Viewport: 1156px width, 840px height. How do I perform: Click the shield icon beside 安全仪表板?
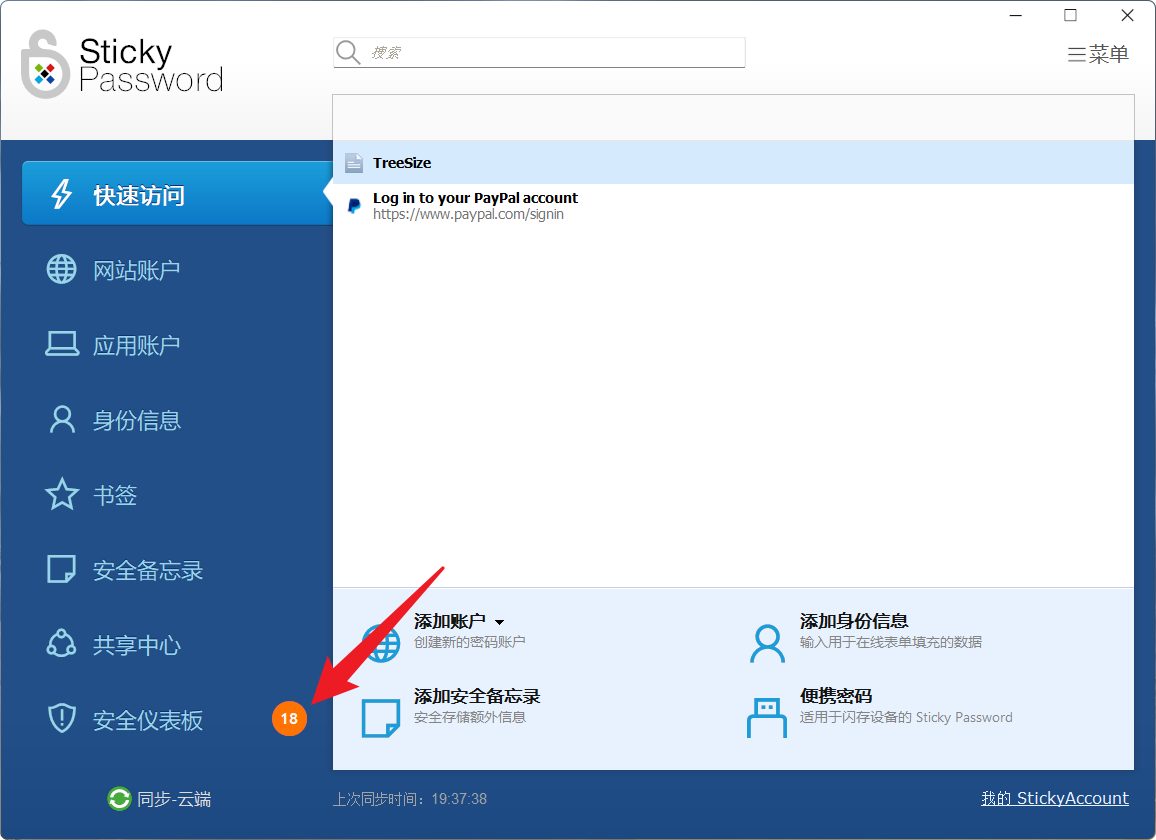62,718
